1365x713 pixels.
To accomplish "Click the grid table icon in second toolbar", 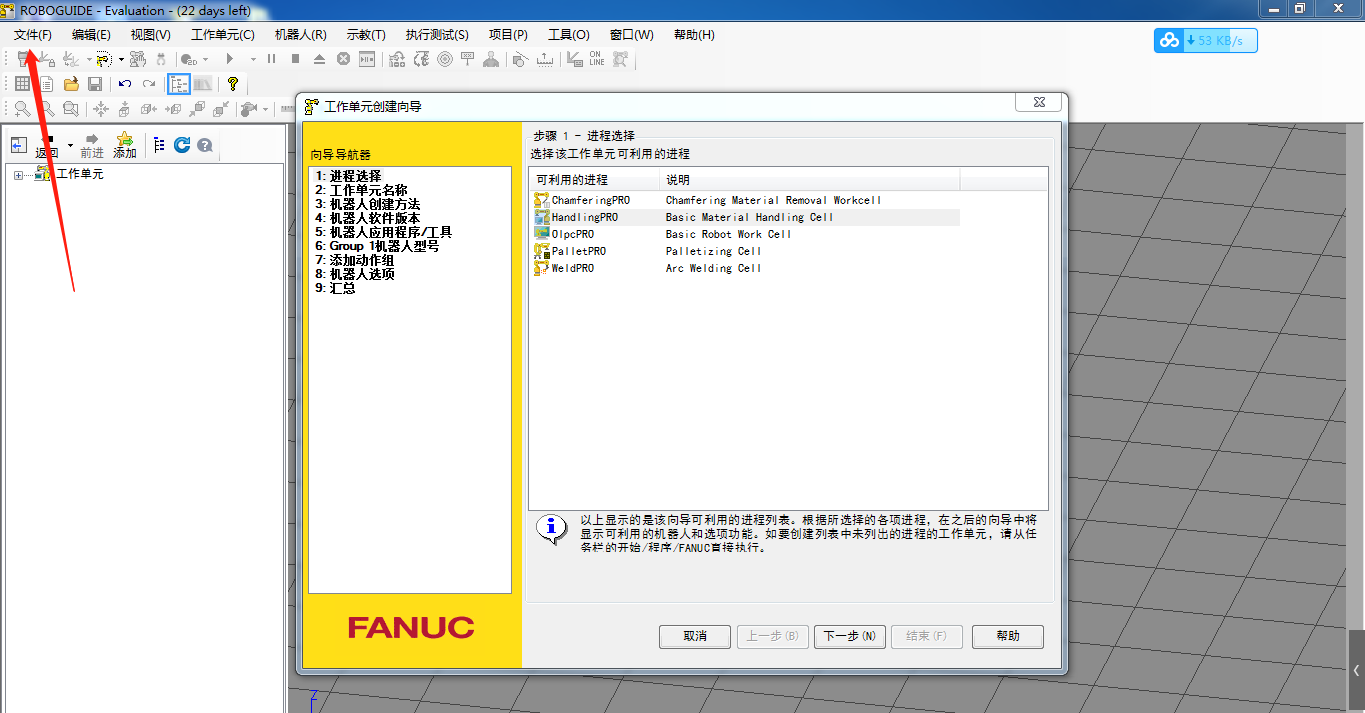I will click(22, 84).
